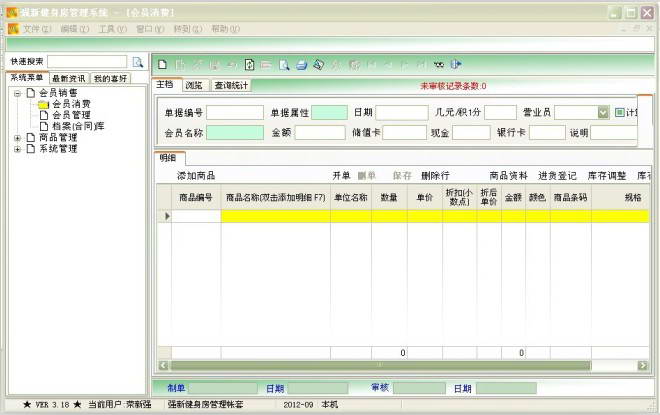Open the 文件 menu
Viewport: 660px width, 415px height.
(x=37, y=29)
